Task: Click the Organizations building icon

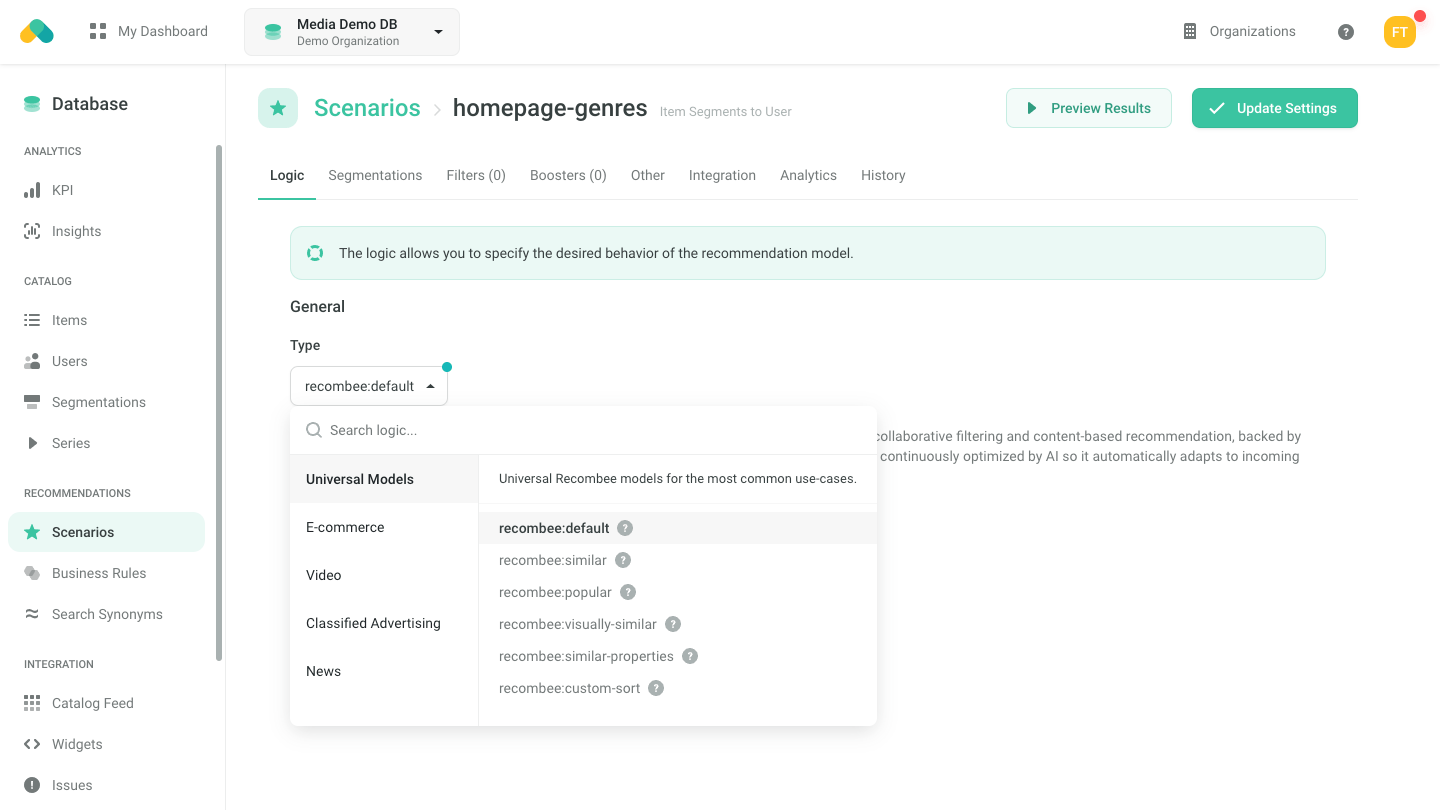Action: point(1190,31)
